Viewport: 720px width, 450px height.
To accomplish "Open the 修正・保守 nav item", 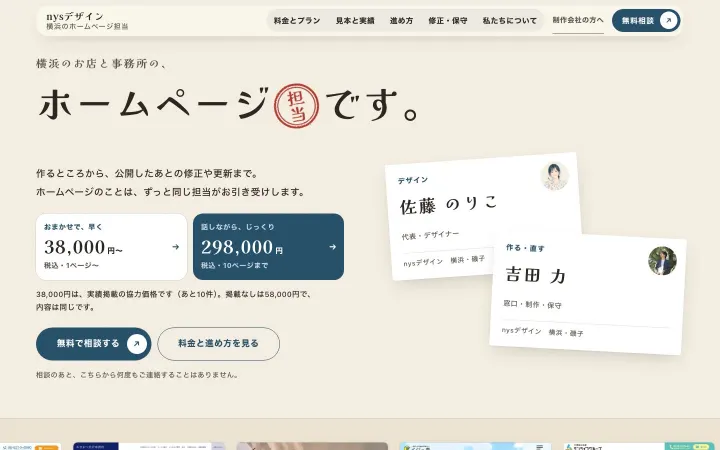I will click(x=448, y=21).
